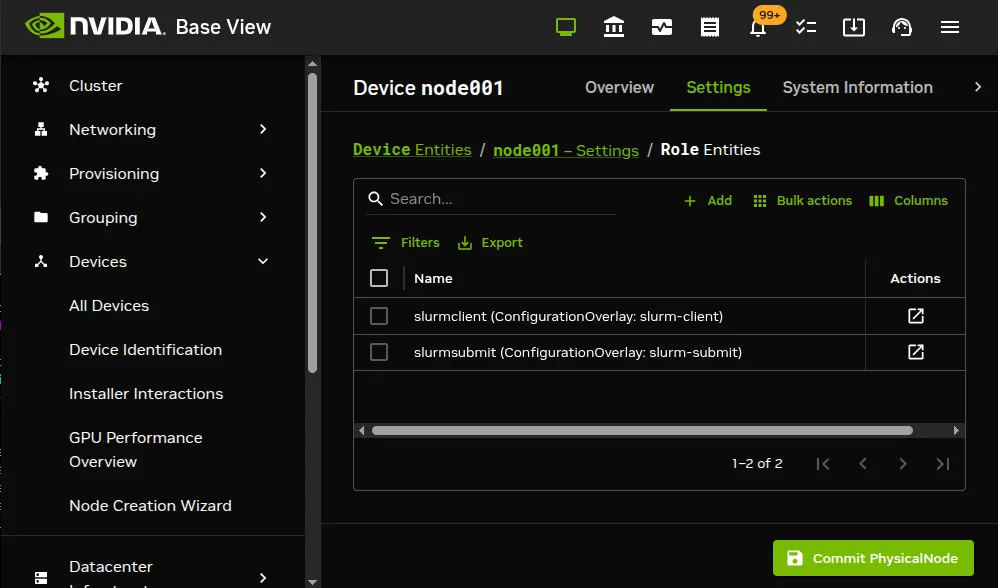The image size is (998, 588).
Task: Click the Name column header
Action: point(433,278)
